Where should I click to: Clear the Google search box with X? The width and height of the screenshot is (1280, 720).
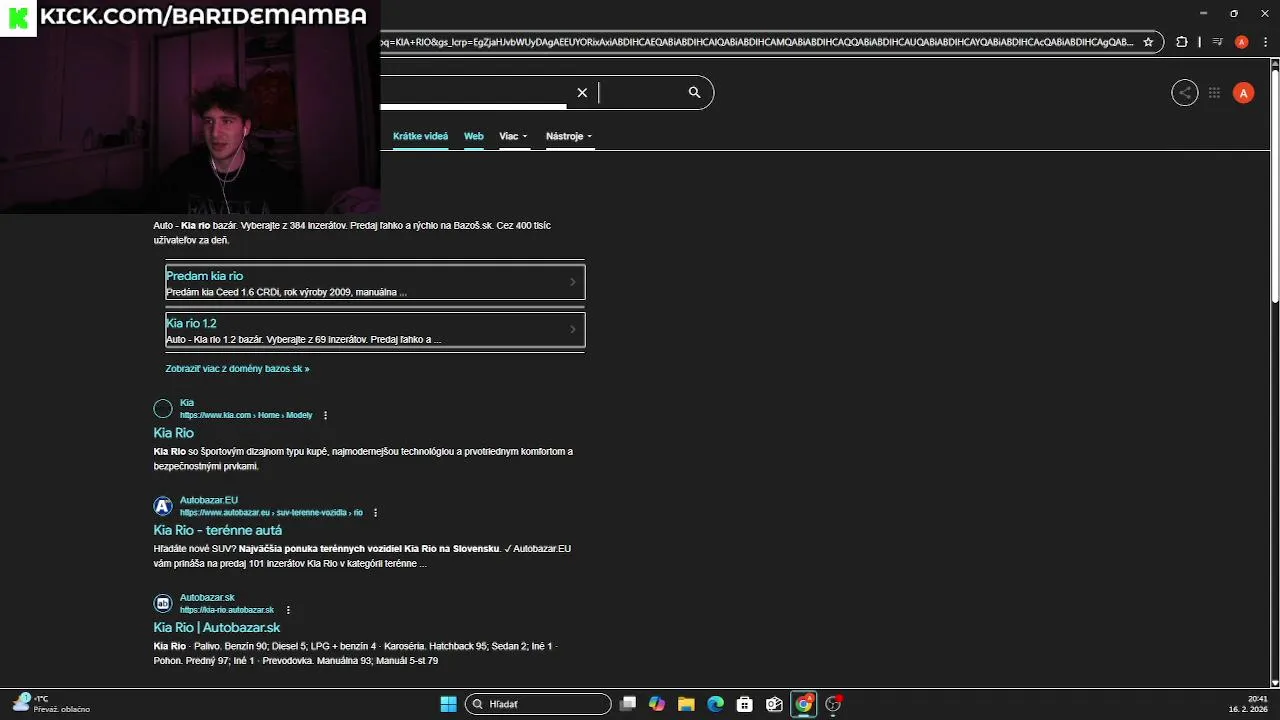click(x=582, y=92)
